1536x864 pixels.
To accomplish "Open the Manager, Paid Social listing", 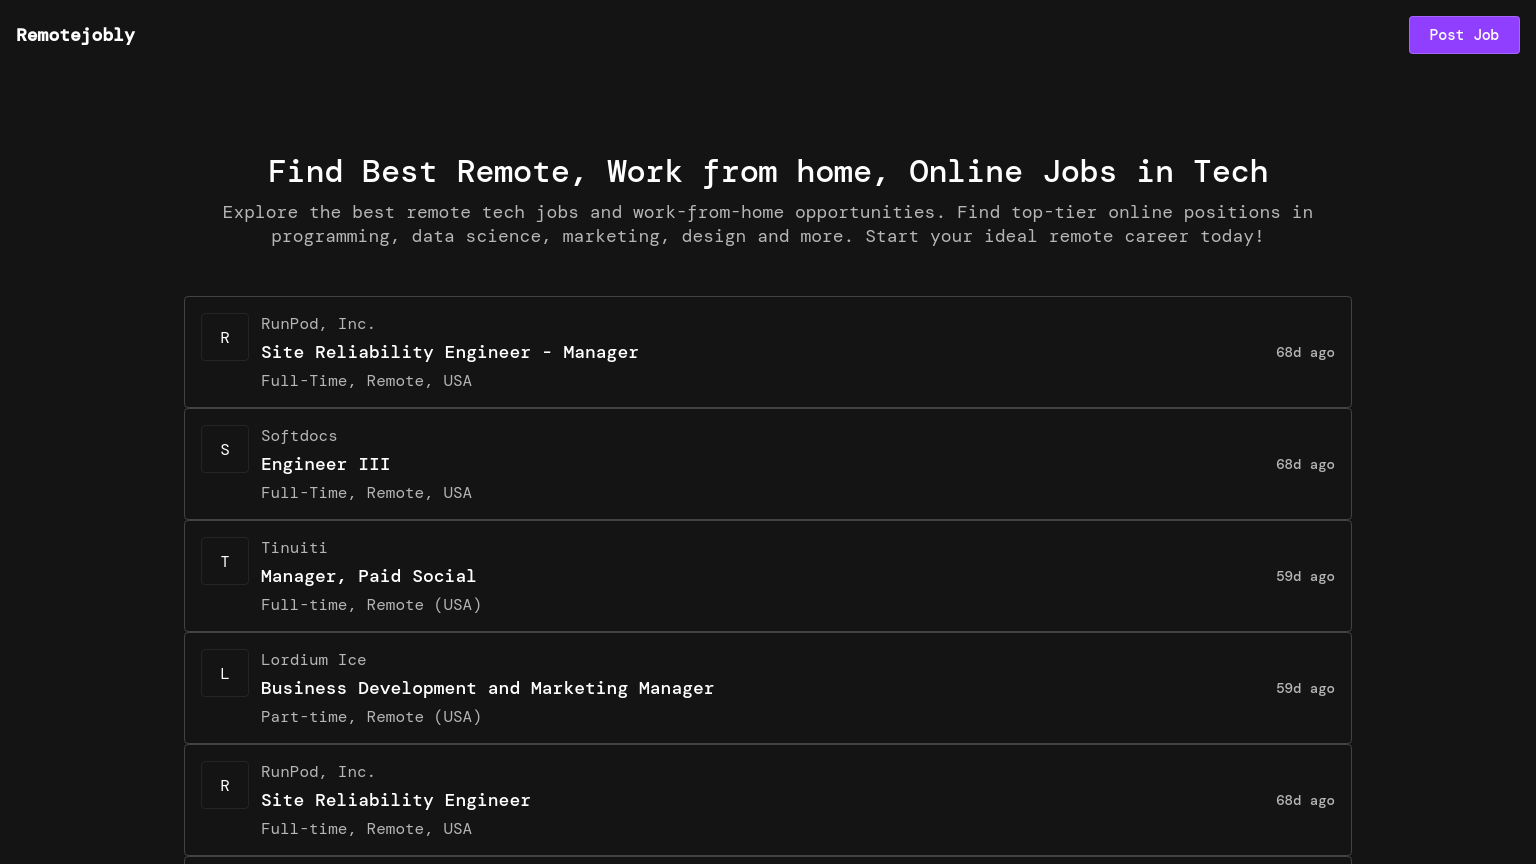I will (368, 576).
